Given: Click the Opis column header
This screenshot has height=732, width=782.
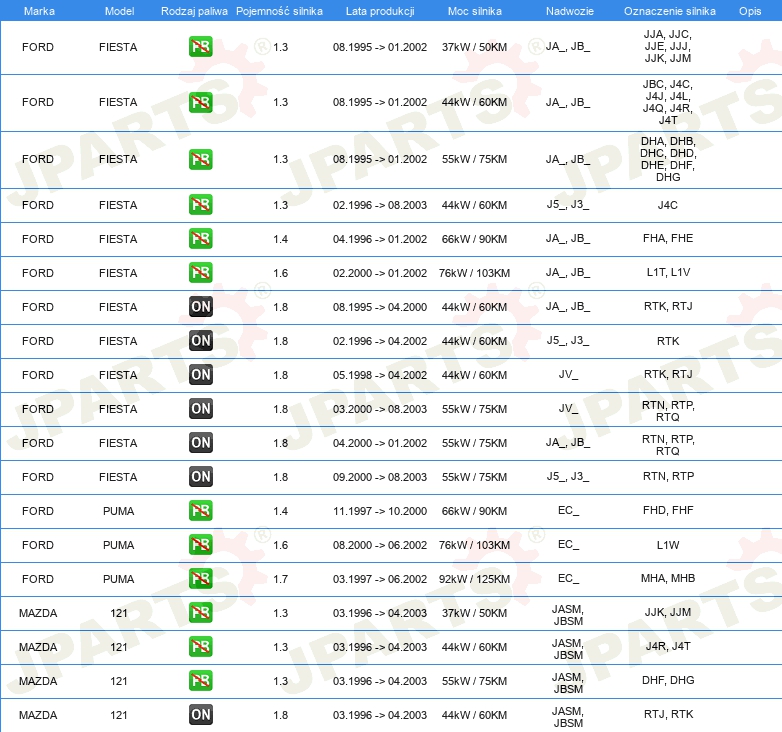Looking at the screenshot, I should point(750,11).
